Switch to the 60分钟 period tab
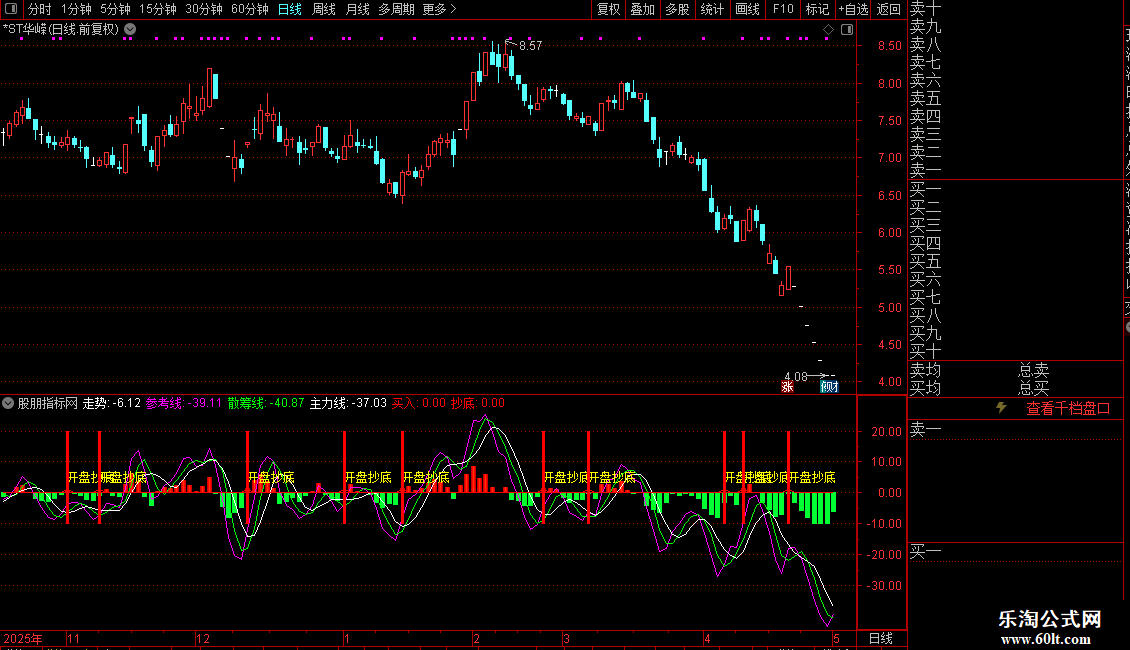Viewport: 1130px width, 650px height. (x=250, y=9)
